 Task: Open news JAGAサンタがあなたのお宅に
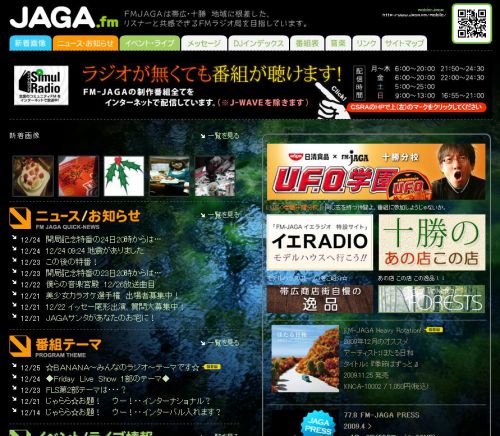[x=100, y=318]
